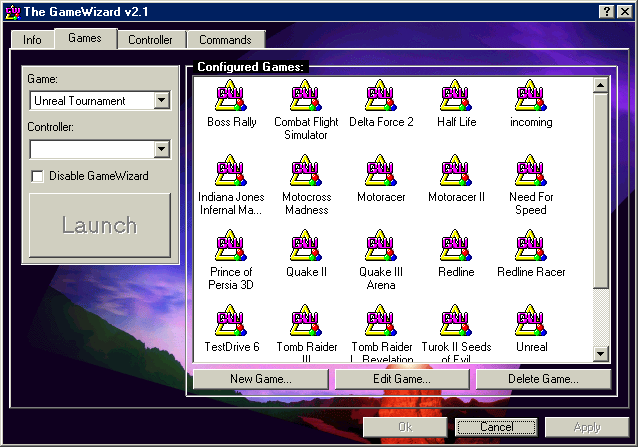Screen dimensions: 638x447
Task: Click the 'Need For Speed' label text
Action: tap(531, 203)
